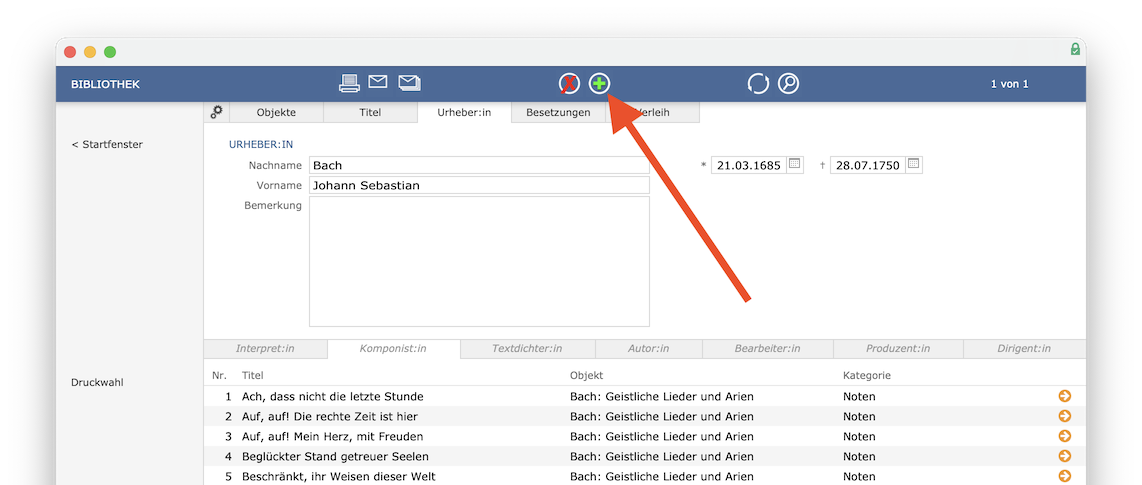Switch to the Titel tab
The image size is (1142, 485).
pos(370,112)
